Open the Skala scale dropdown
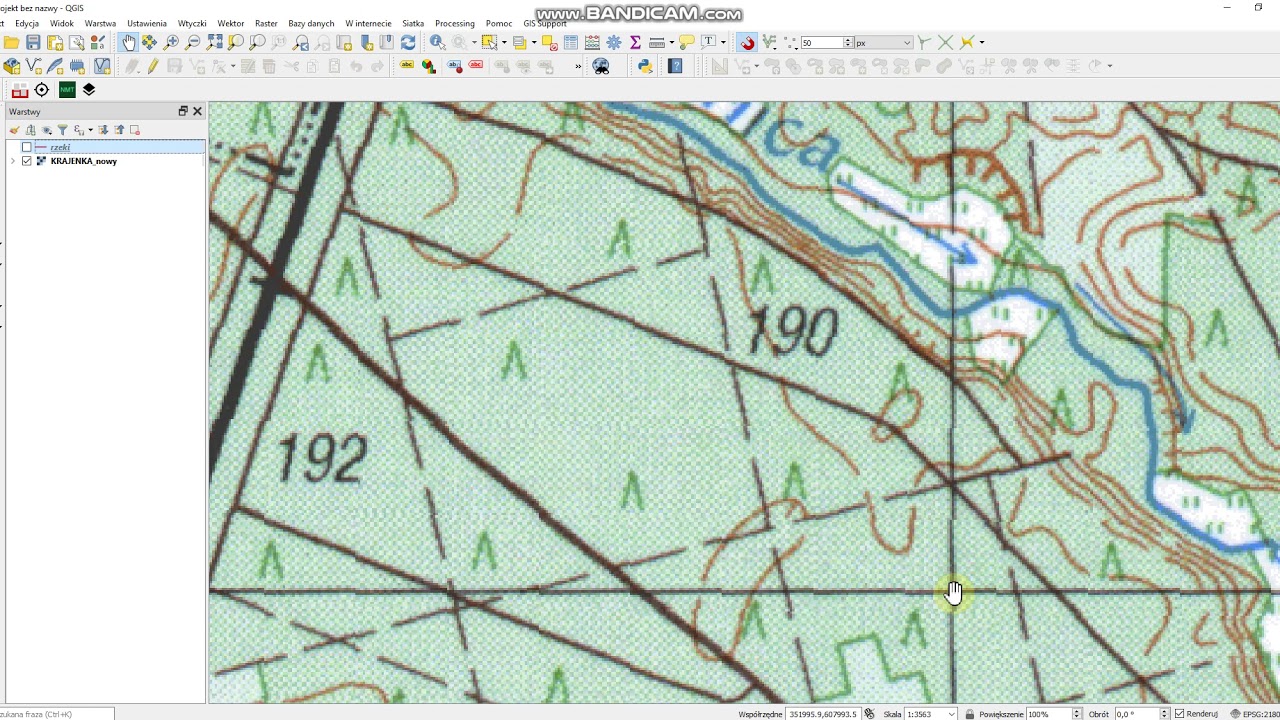 point(953,714)
